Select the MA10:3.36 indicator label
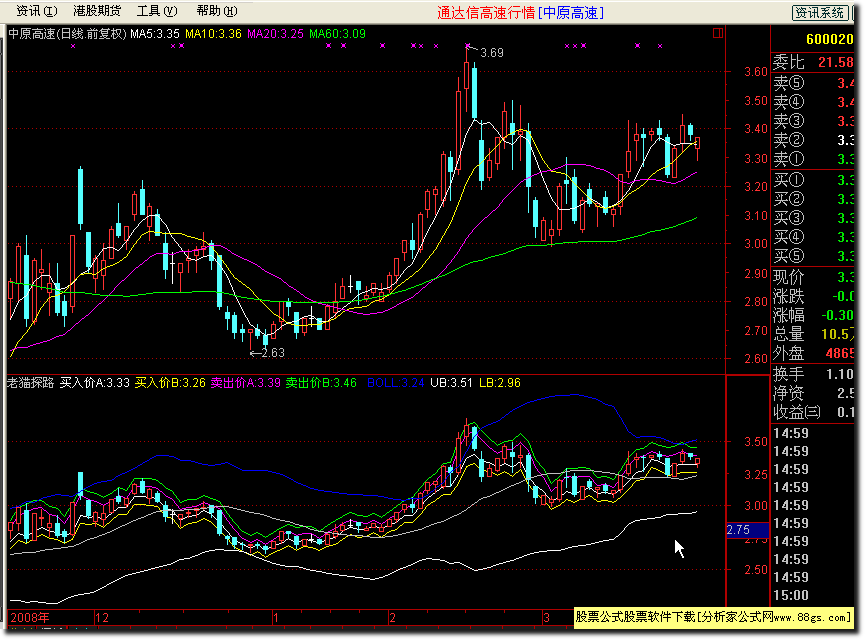Image resolution: width=866 pixels, height=640 pixels. (x=213, y=34)
